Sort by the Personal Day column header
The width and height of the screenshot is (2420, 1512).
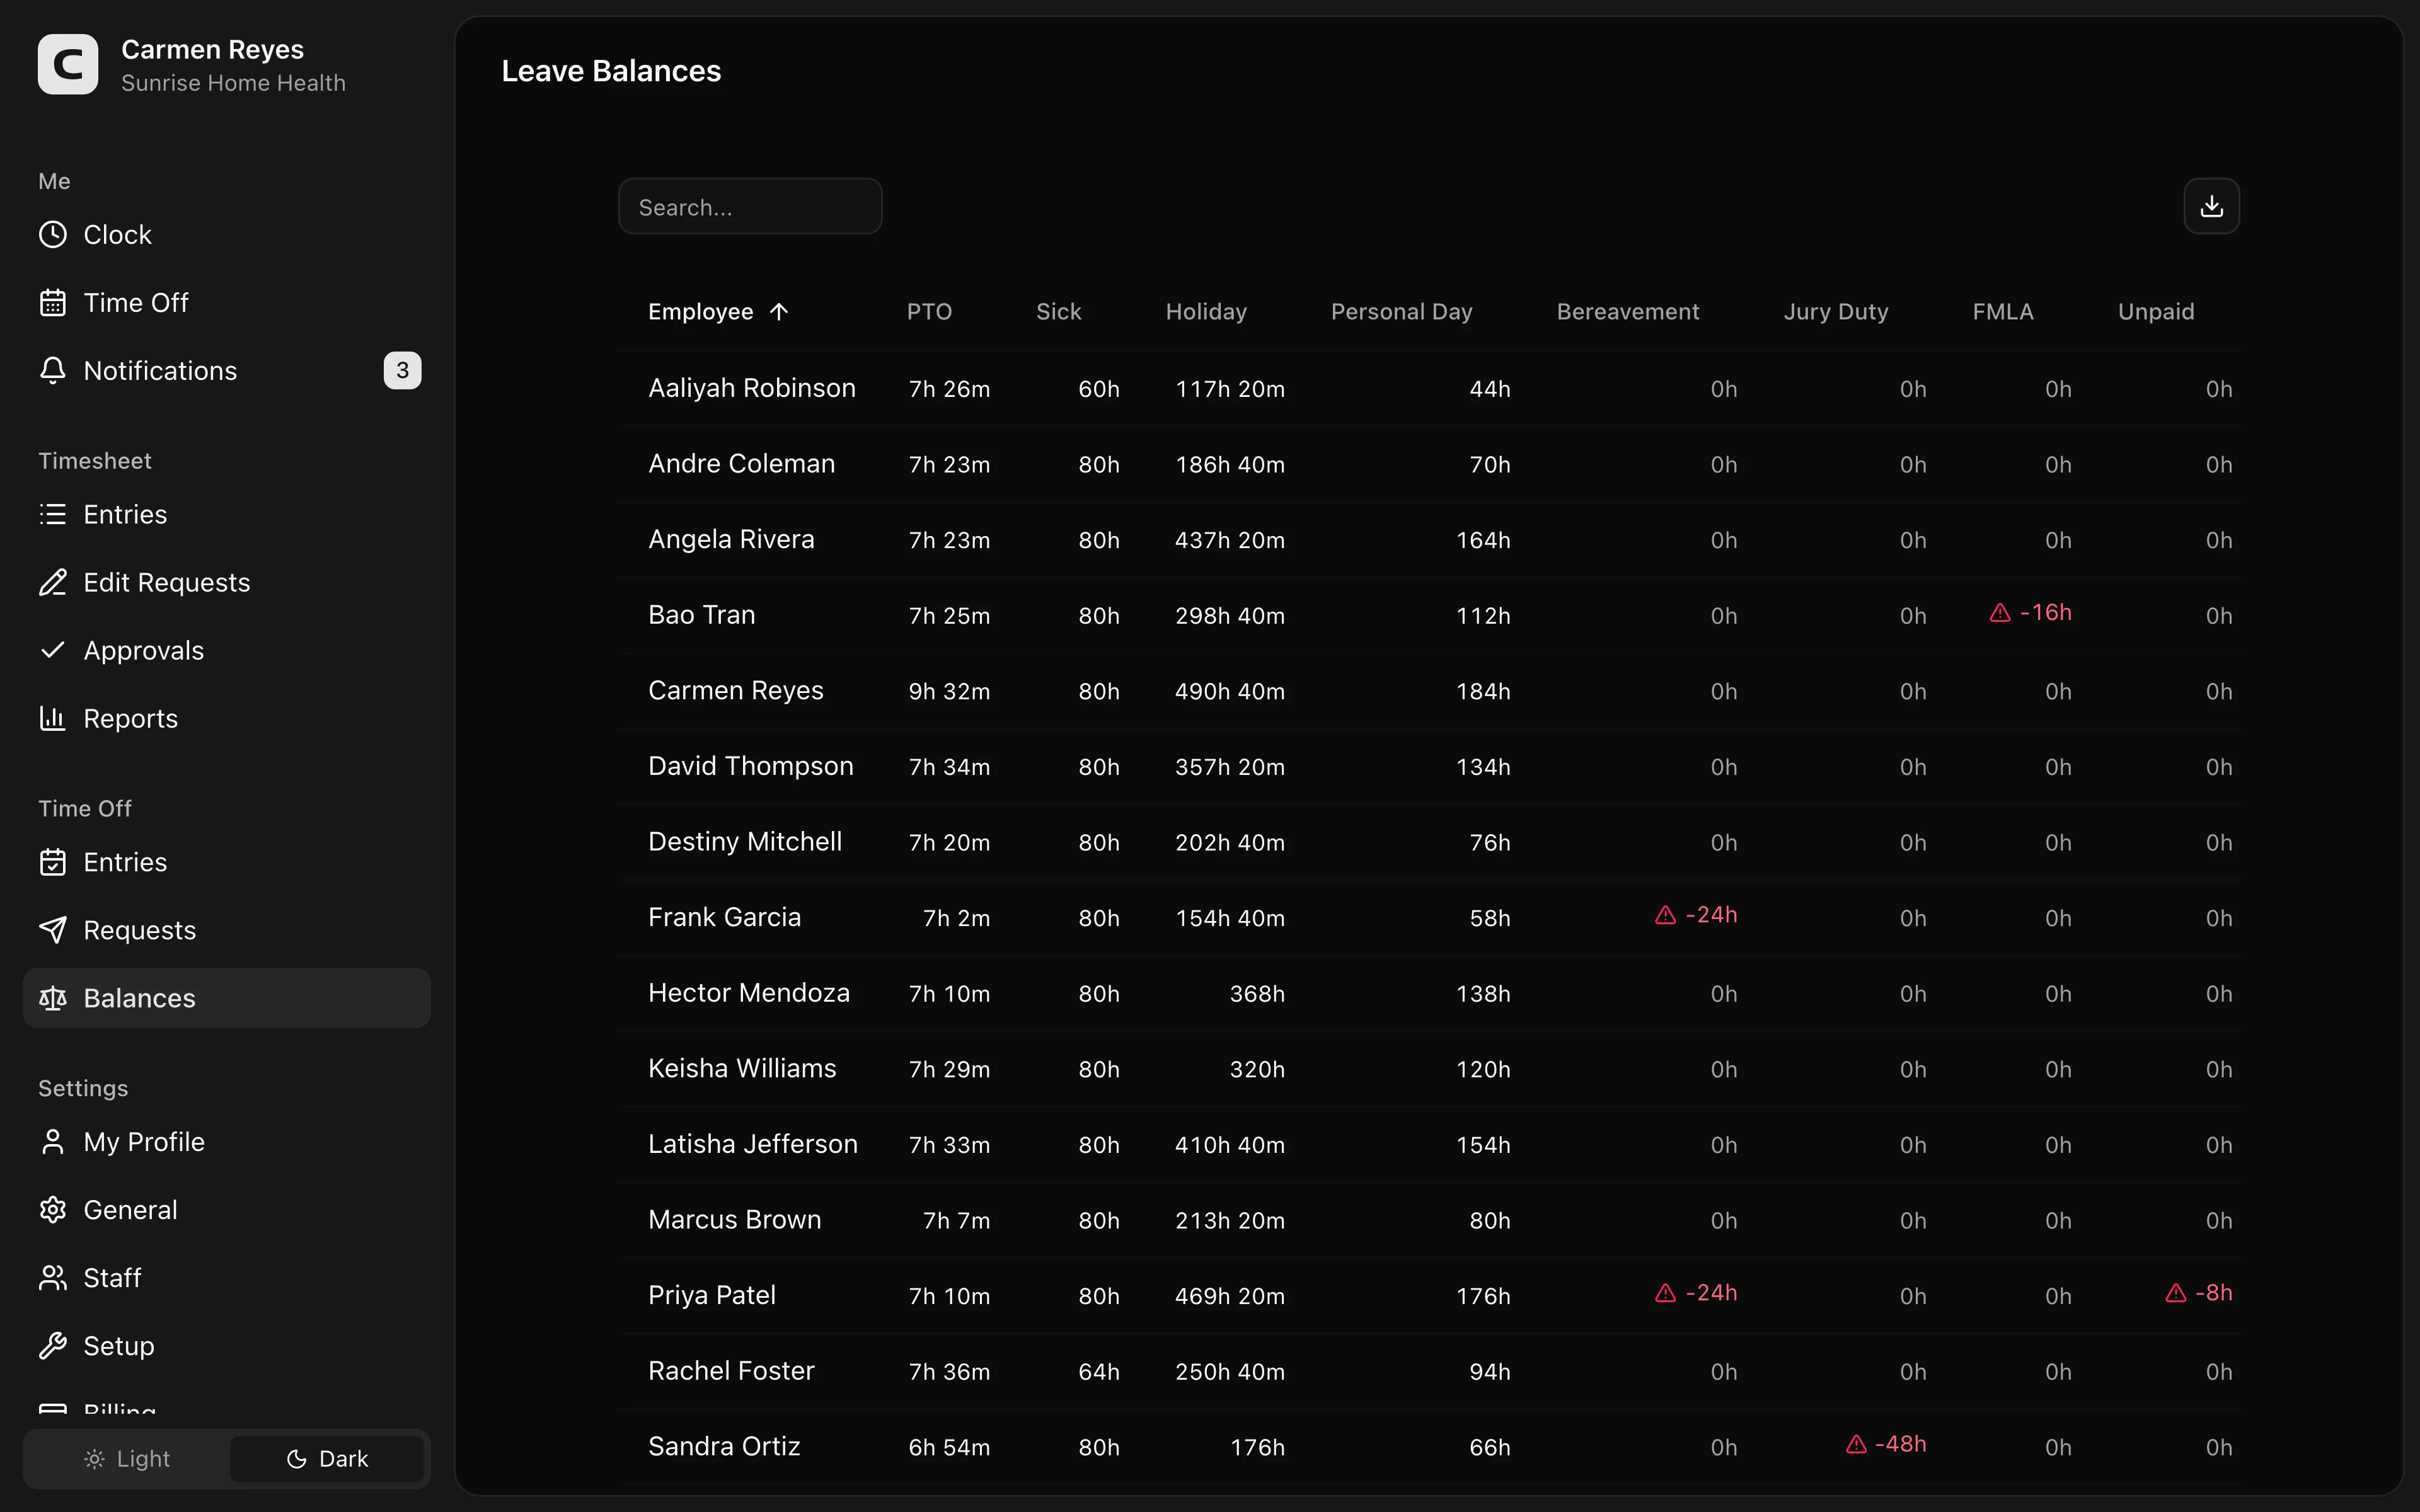(x=1401, y=312)
